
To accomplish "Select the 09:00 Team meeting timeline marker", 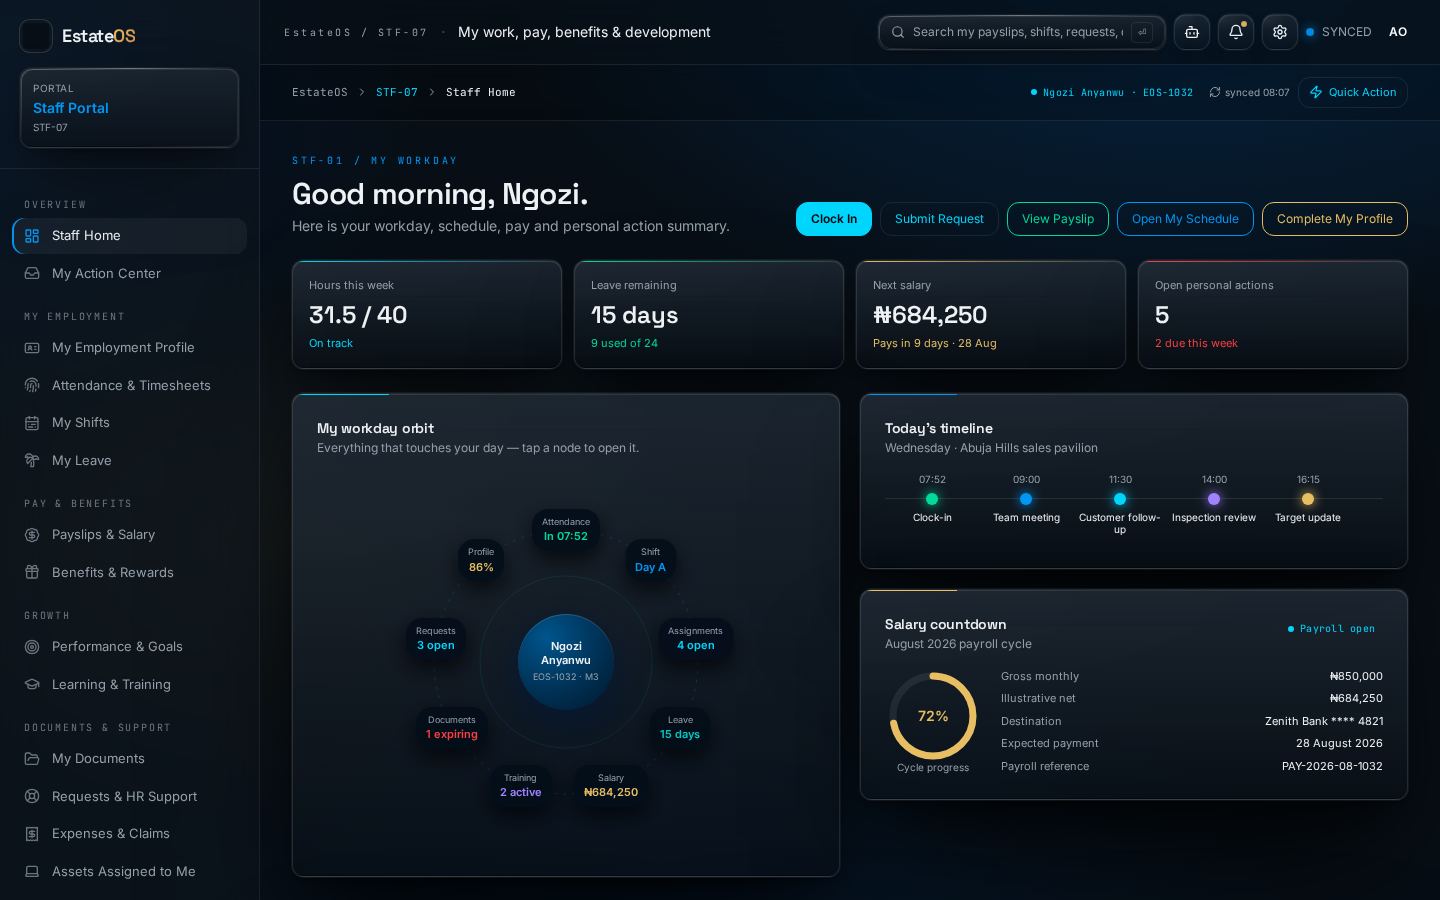I will 1026,499.
